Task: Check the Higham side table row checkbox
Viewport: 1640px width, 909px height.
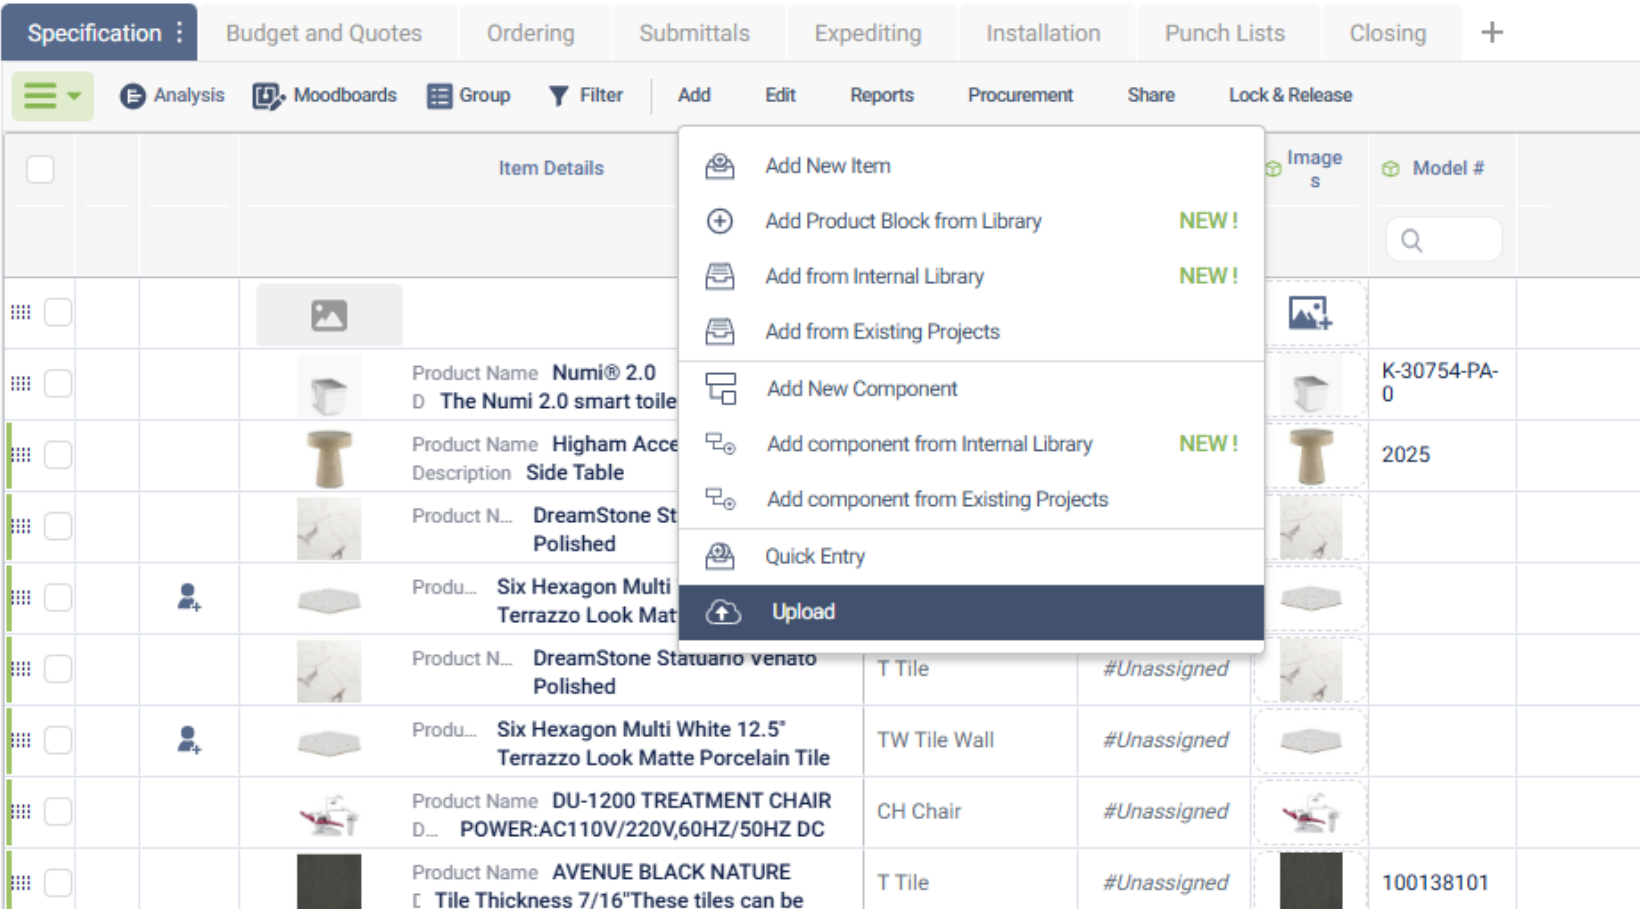Action: 58,455
